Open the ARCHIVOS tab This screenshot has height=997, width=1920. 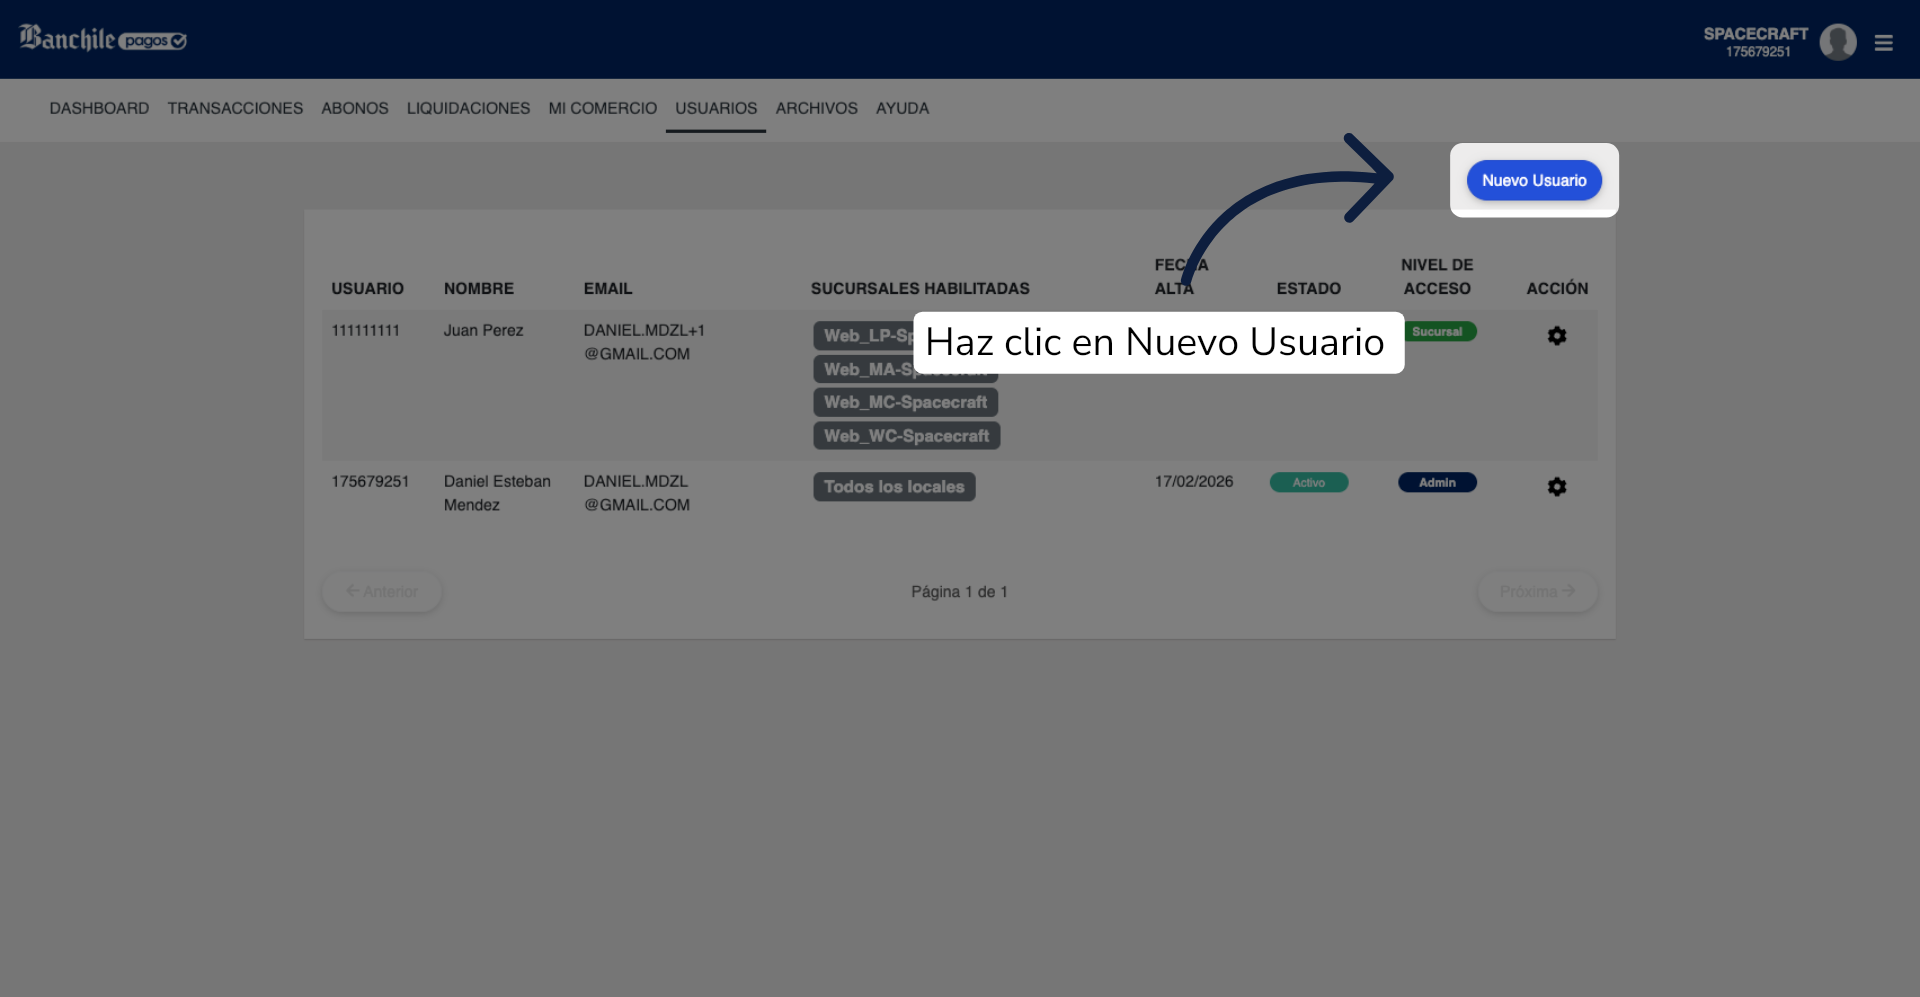817,108
